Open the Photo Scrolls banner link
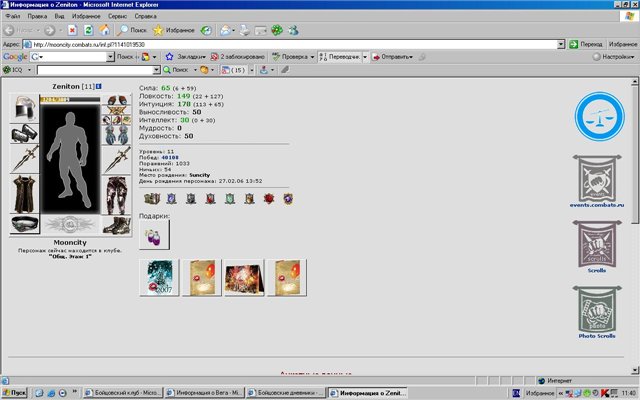 [x=597, y=312]
